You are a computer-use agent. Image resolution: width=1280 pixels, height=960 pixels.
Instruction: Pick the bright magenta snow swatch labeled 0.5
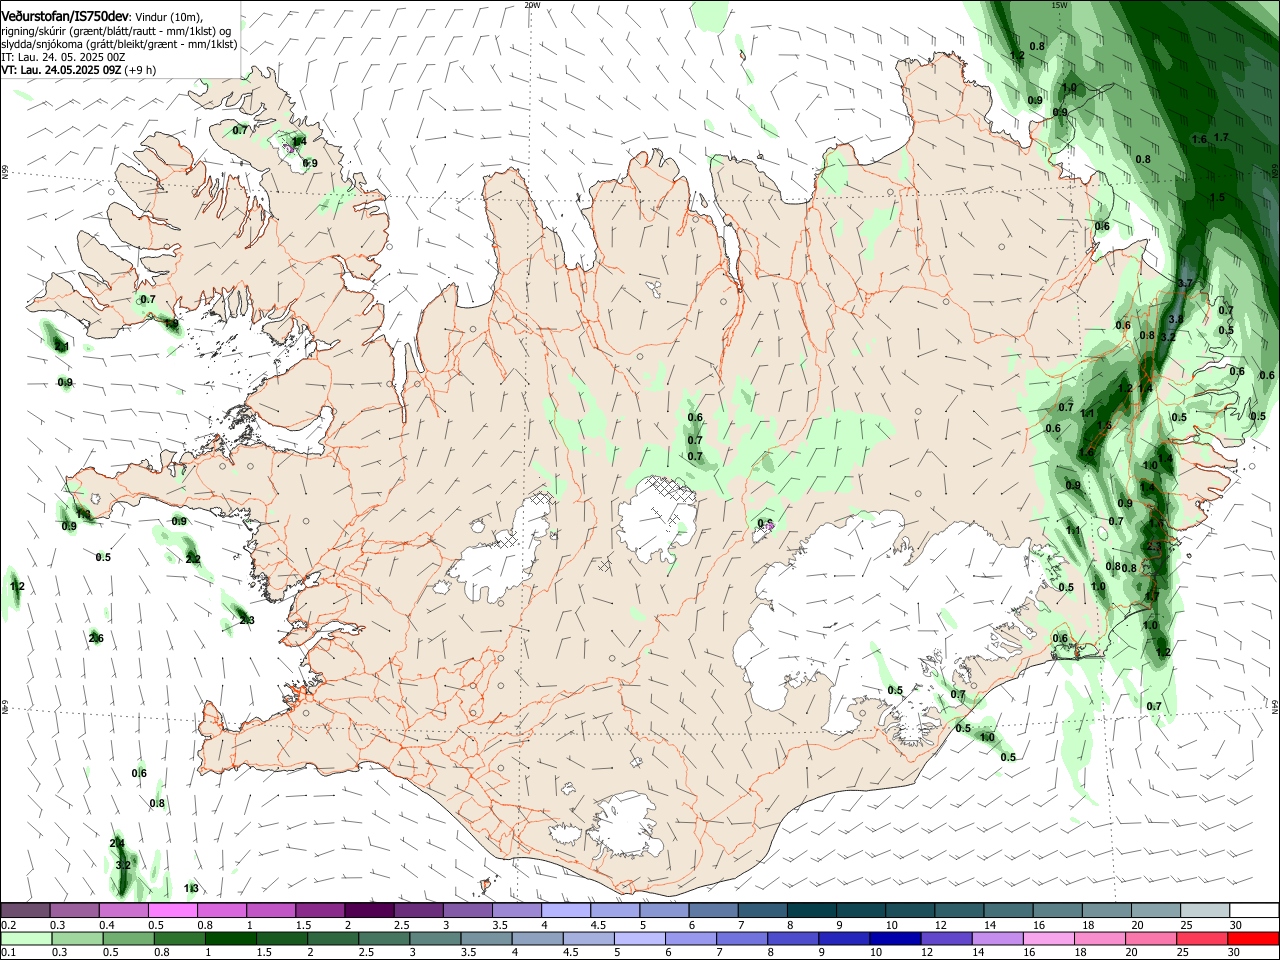coord(173,911)
